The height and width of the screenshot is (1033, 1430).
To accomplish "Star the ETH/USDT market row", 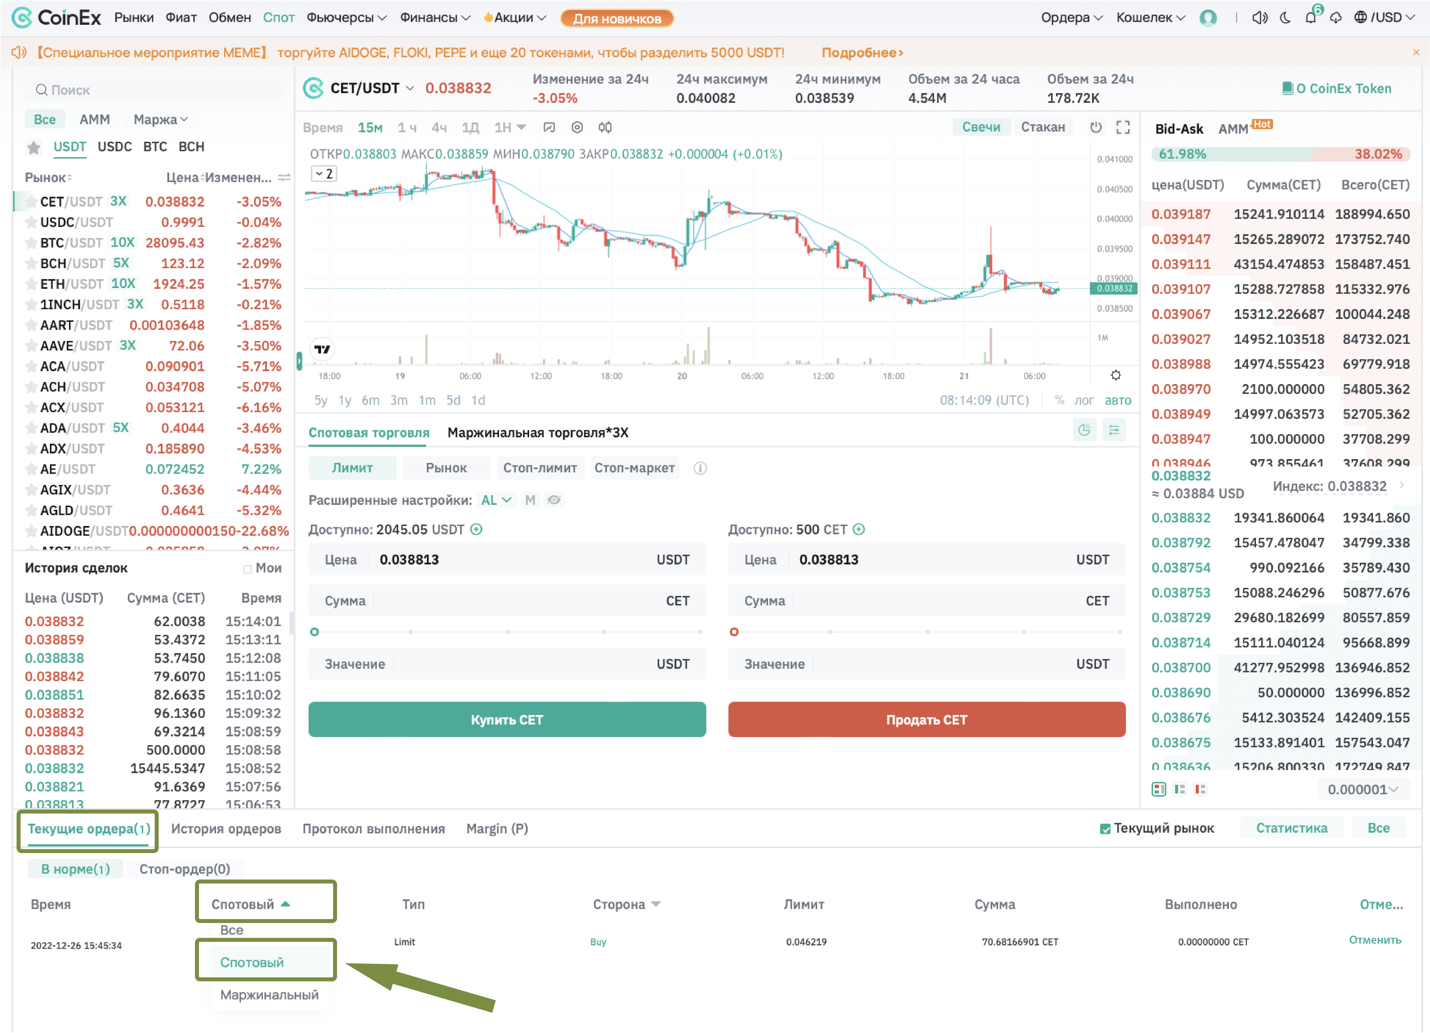I will [31, 284].
